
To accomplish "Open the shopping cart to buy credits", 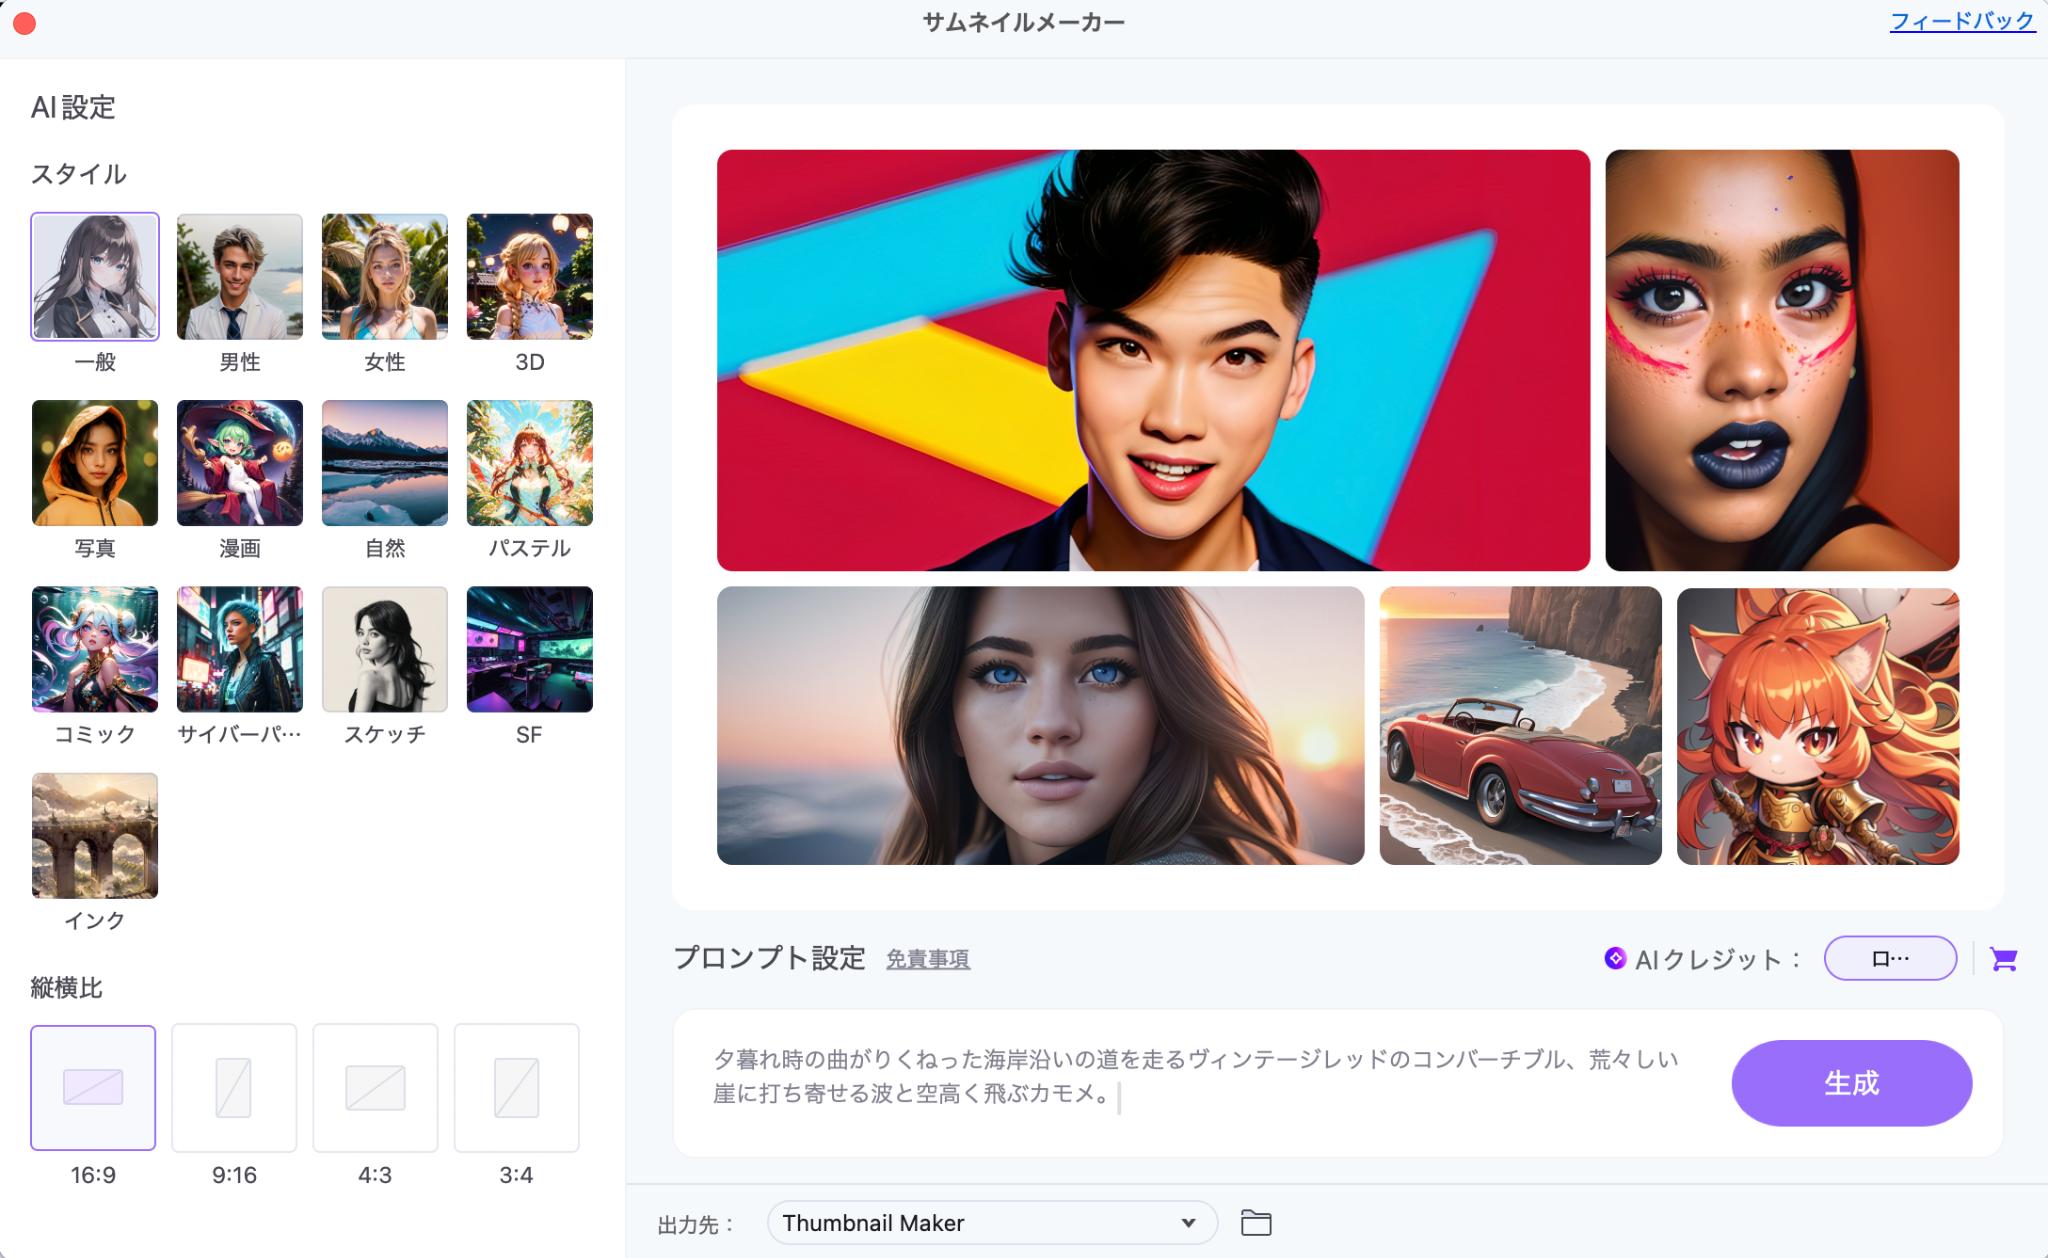I will tap(2003, 959).
